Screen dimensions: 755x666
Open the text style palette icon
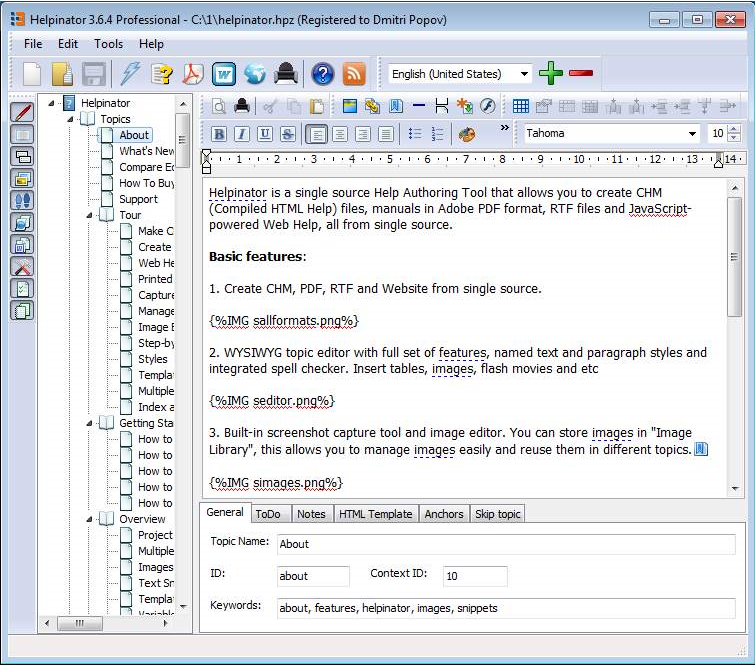(x=467, y=134)
